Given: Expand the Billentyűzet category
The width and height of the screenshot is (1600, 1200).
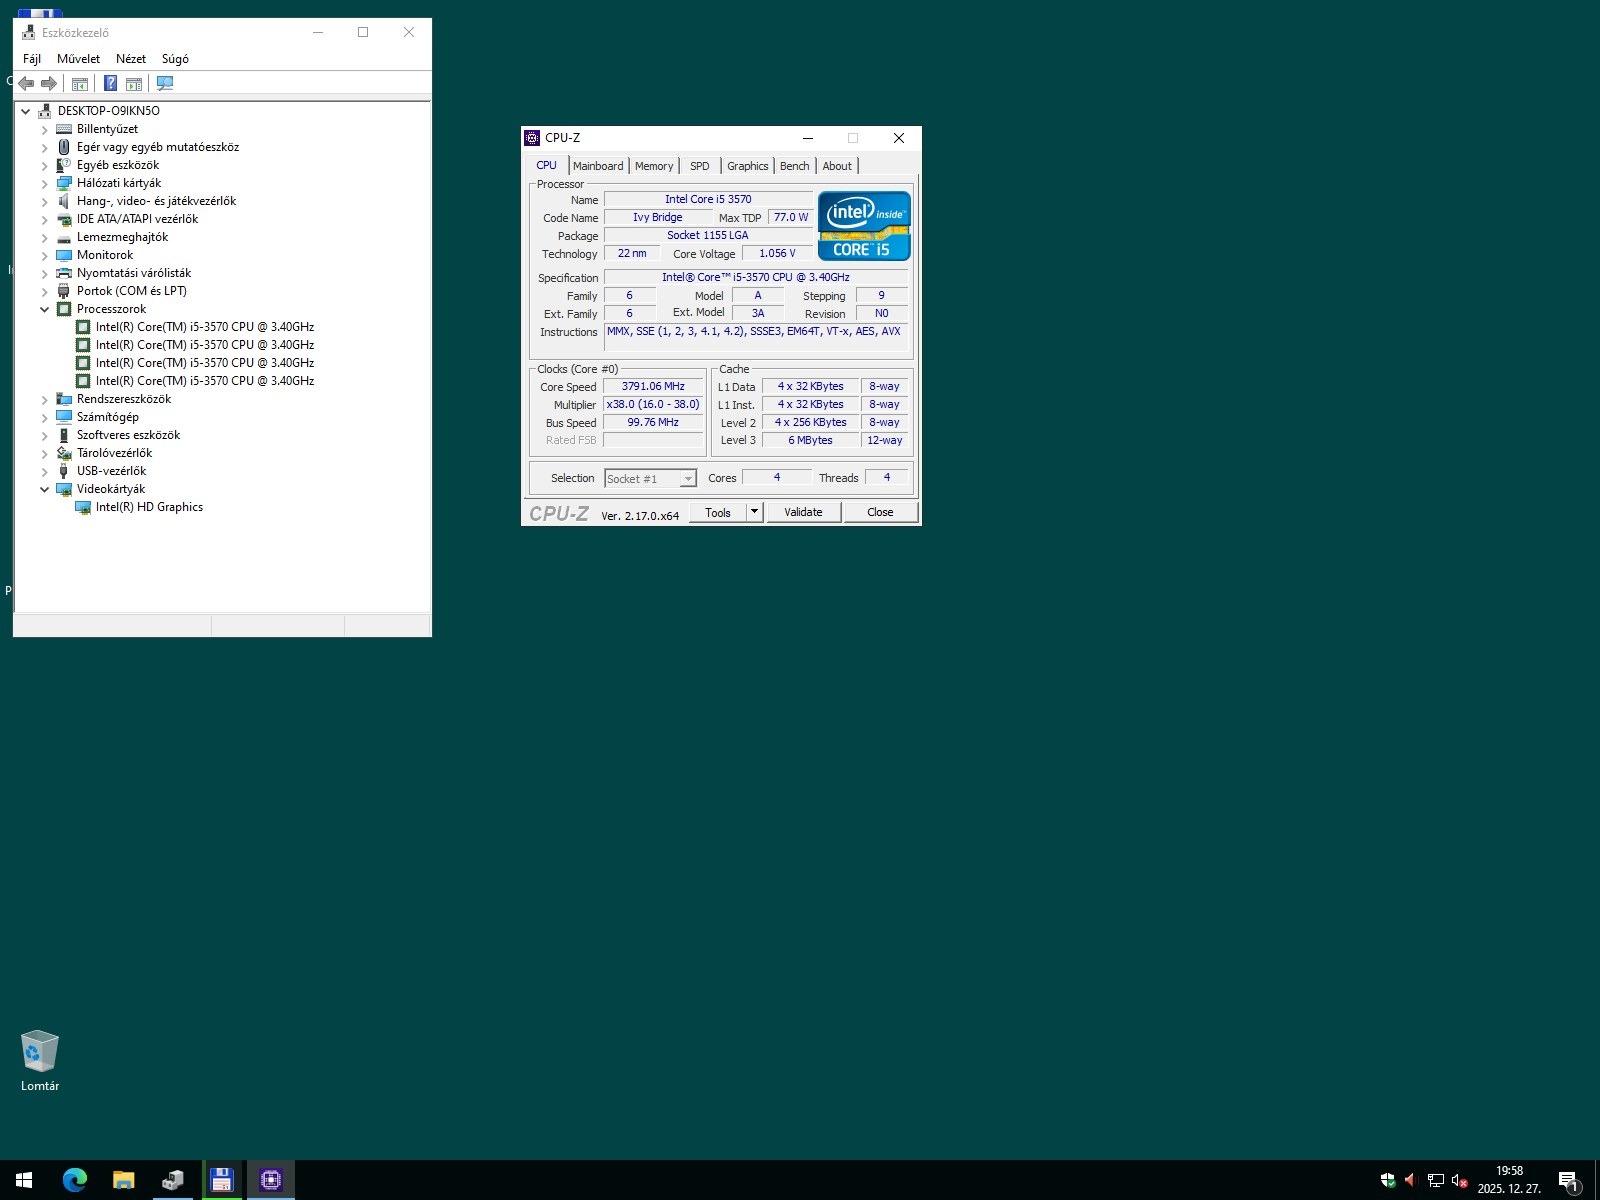Looking at the screenshot, I should click(45, 130).
